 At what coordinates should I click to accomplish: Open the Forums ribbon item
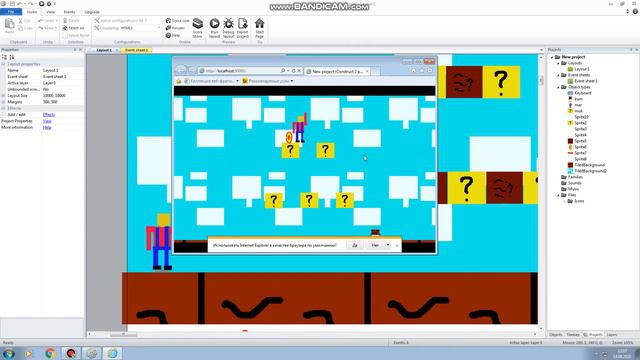click(x=175, y=28)
